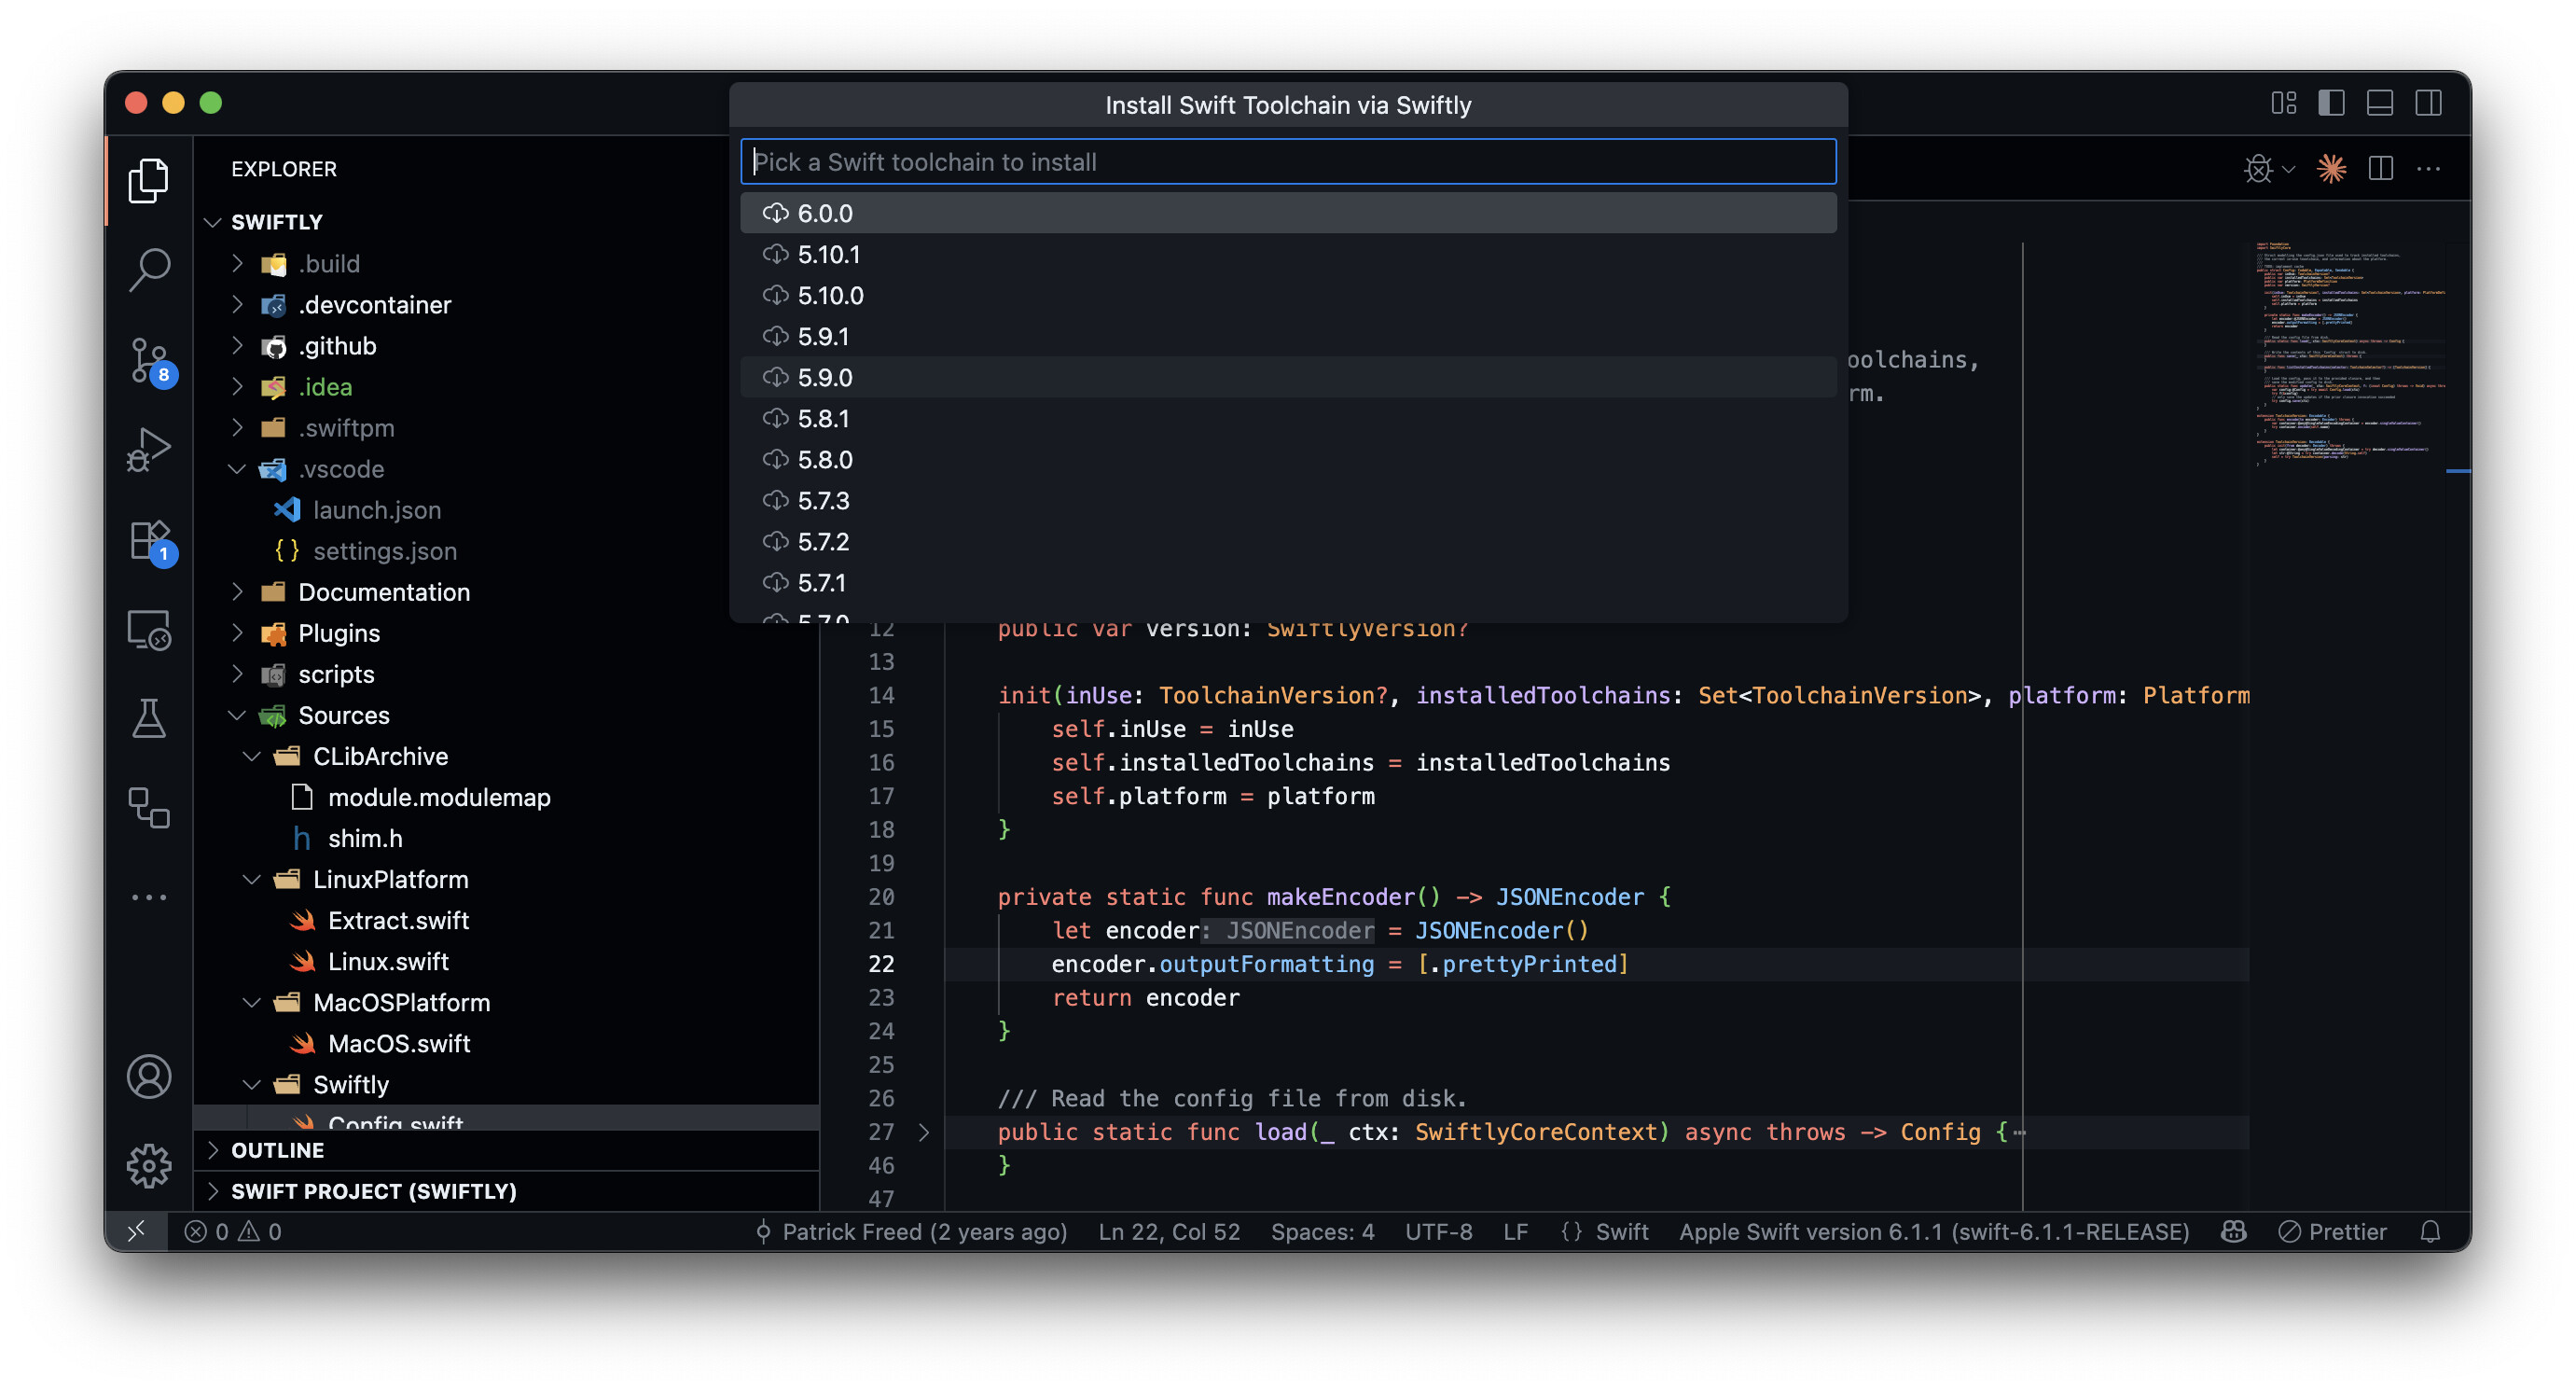
Task: Open Source Control view with 8 badge
Action: [149, 358]
